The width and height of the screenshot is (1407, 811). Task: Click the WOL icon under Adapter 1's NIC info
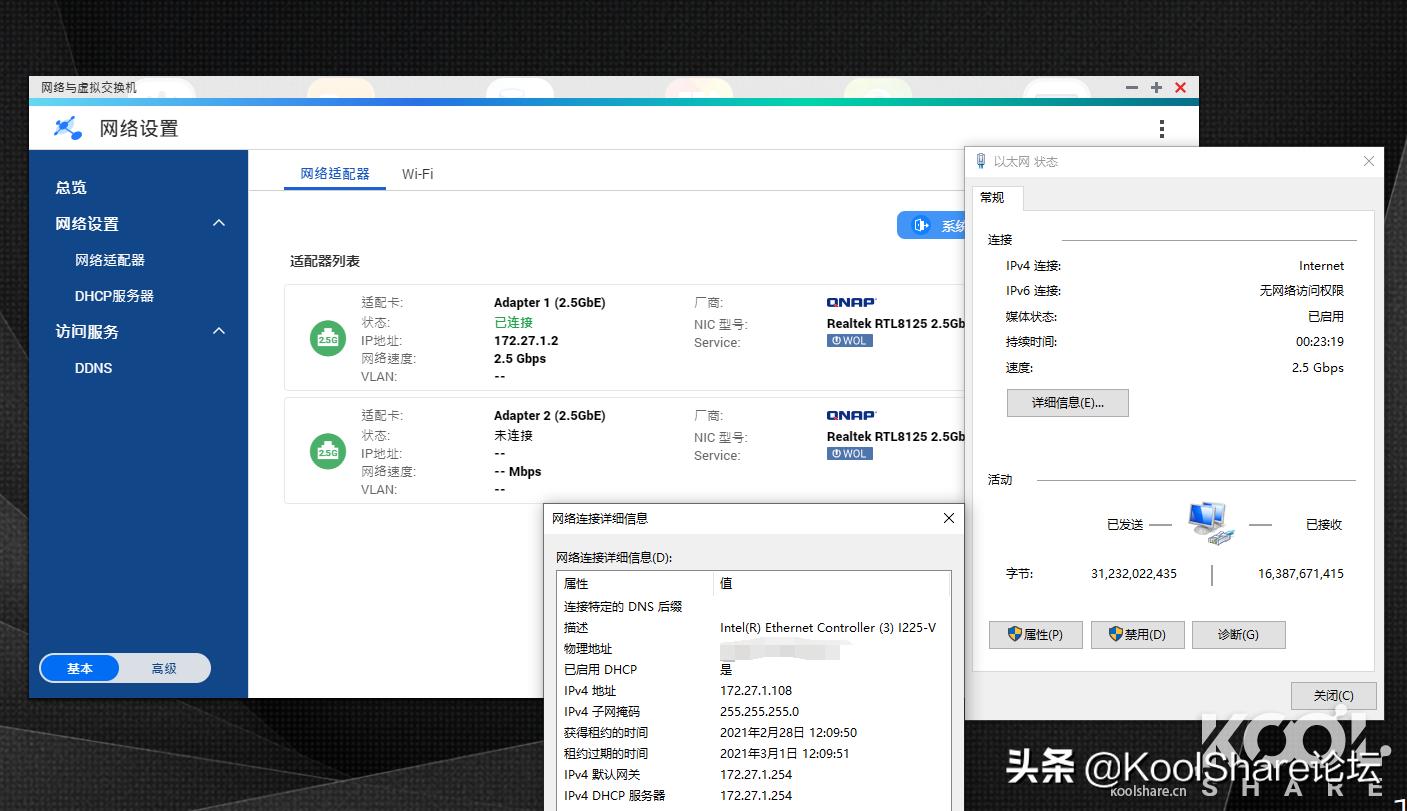[849, 340]
